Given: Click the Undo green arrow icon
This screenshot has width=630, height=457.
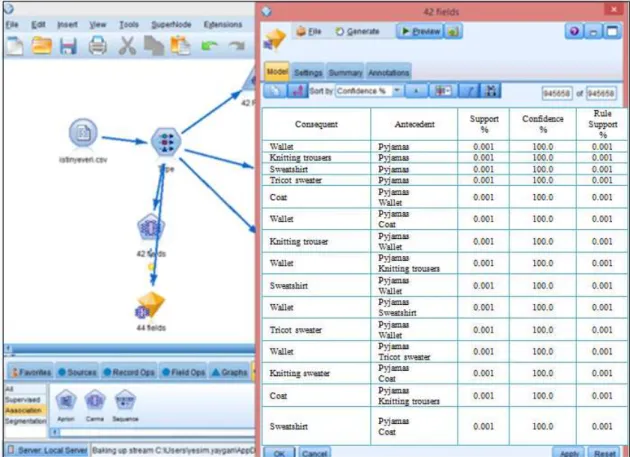Looking at the screenshot, I should pyautogui.click(x=209, y=45).
